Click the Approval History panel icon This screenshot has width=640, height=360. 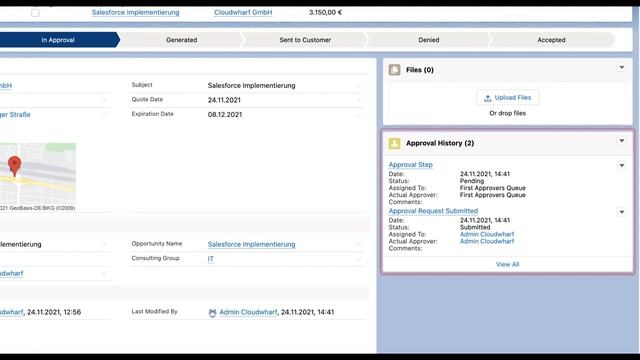pos(394,143)
